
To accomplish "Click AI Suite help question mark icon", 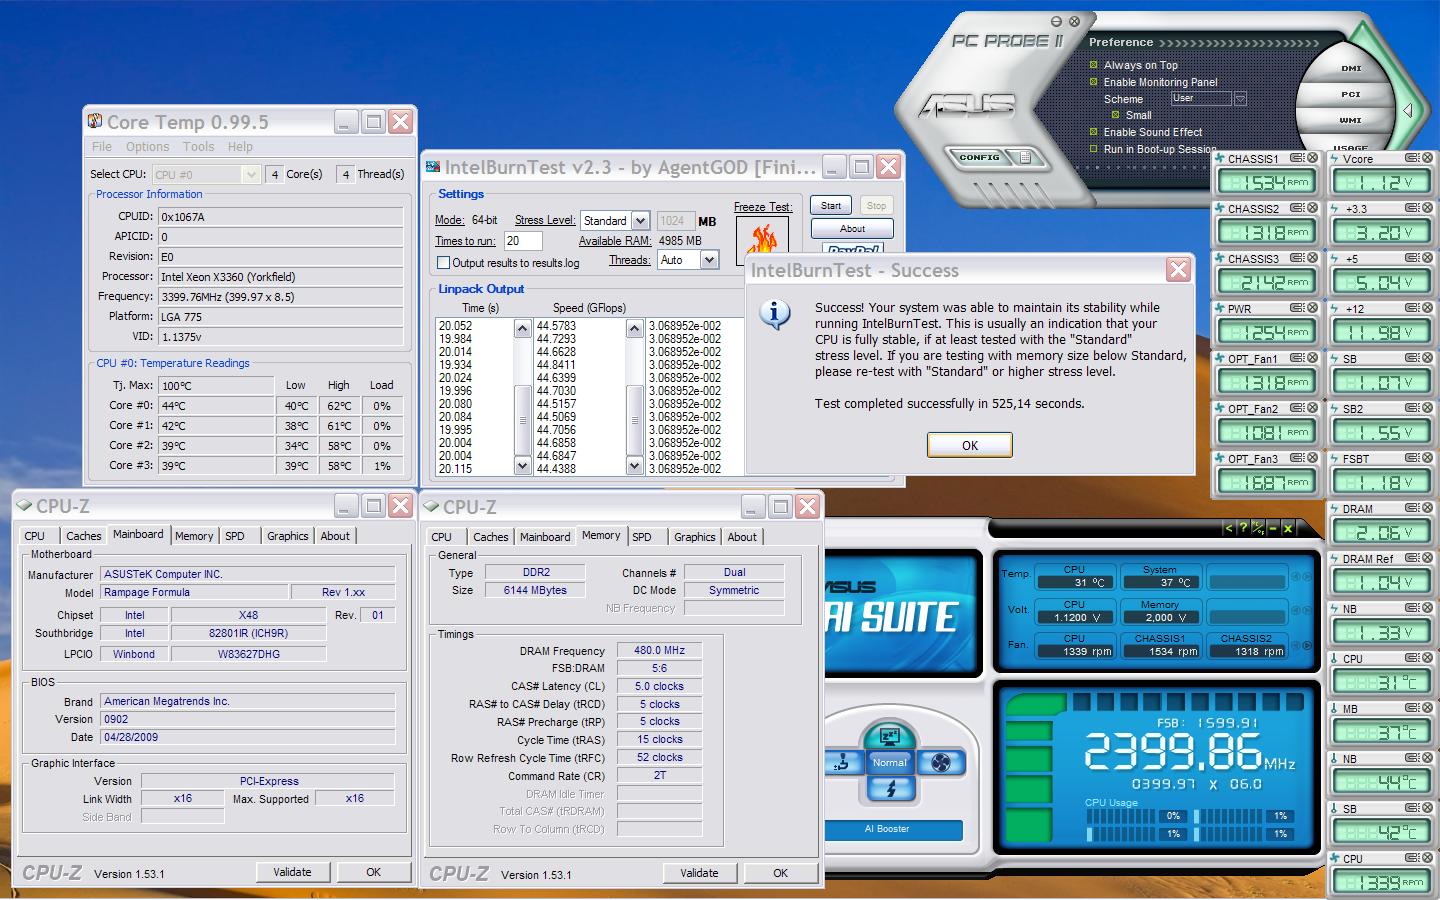I will click(1243, 528).
